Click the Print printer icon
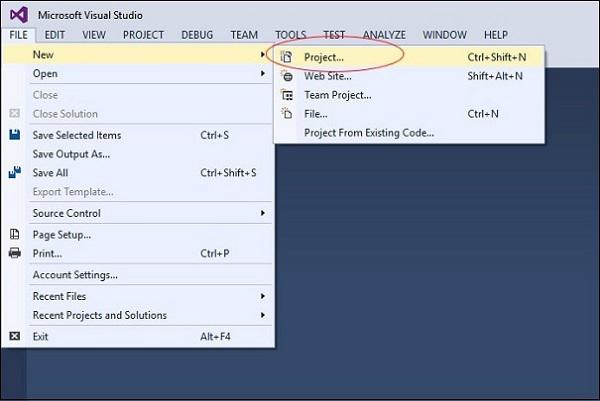 click(15, 253)
